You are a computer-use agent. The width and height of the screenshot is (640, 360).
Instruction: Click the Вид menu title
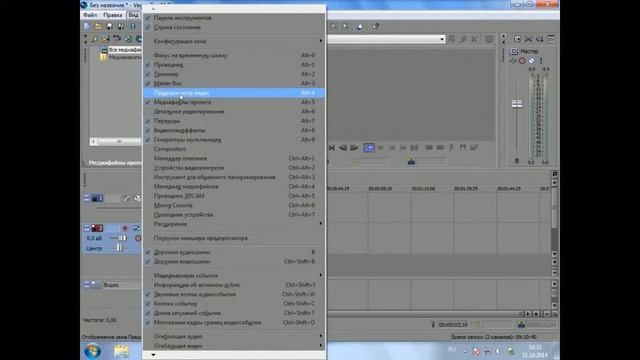(133, 15)
